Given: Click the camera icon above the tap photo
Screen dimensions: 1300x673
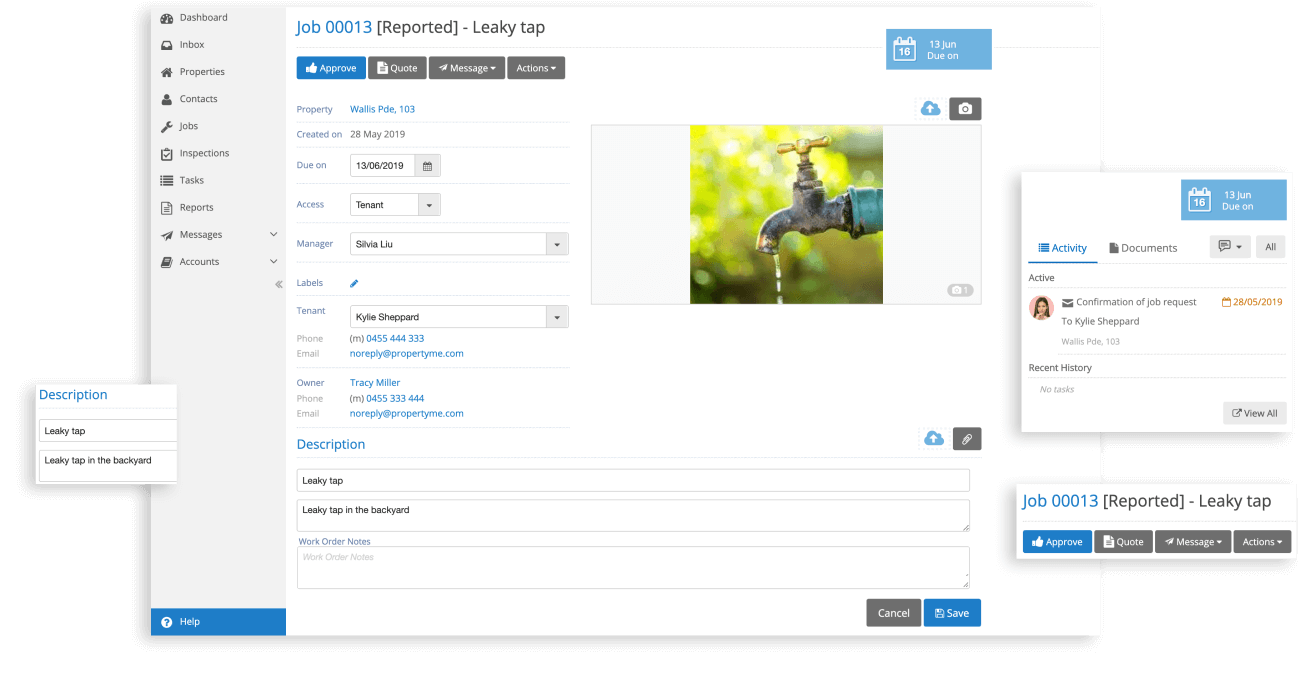Looking at the screenshot, I should tap(965, 109).
